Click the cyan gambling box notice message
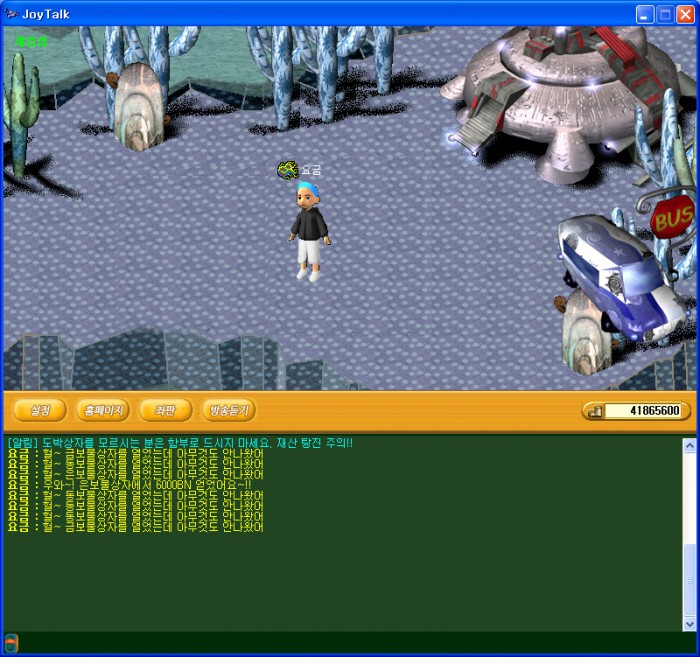 (x=180, y=442)
